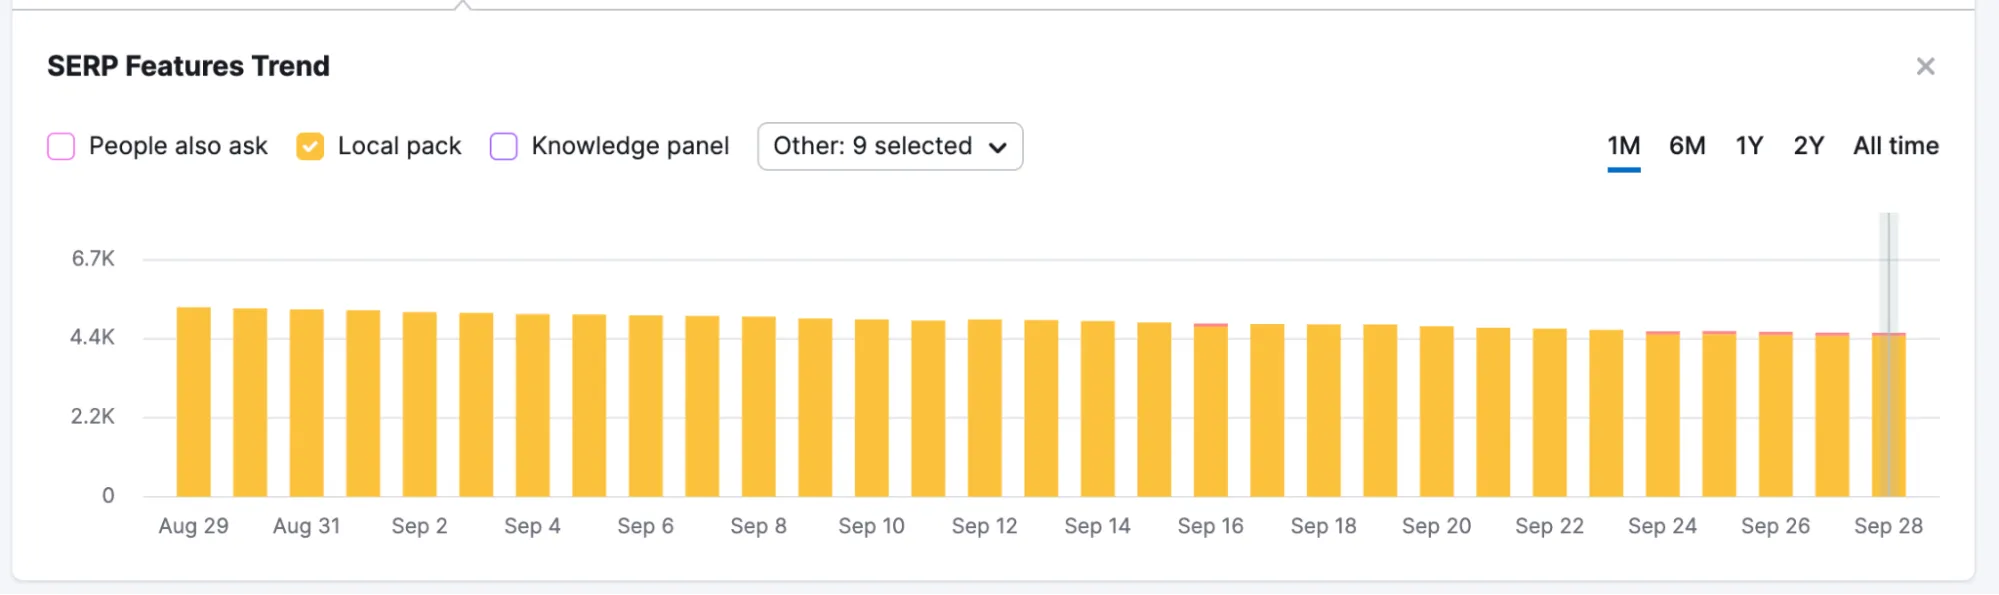Click the highlighted Sep 28 bar
The width and height of the screenshot is (1999, 595).
[x=1888, y=420]
